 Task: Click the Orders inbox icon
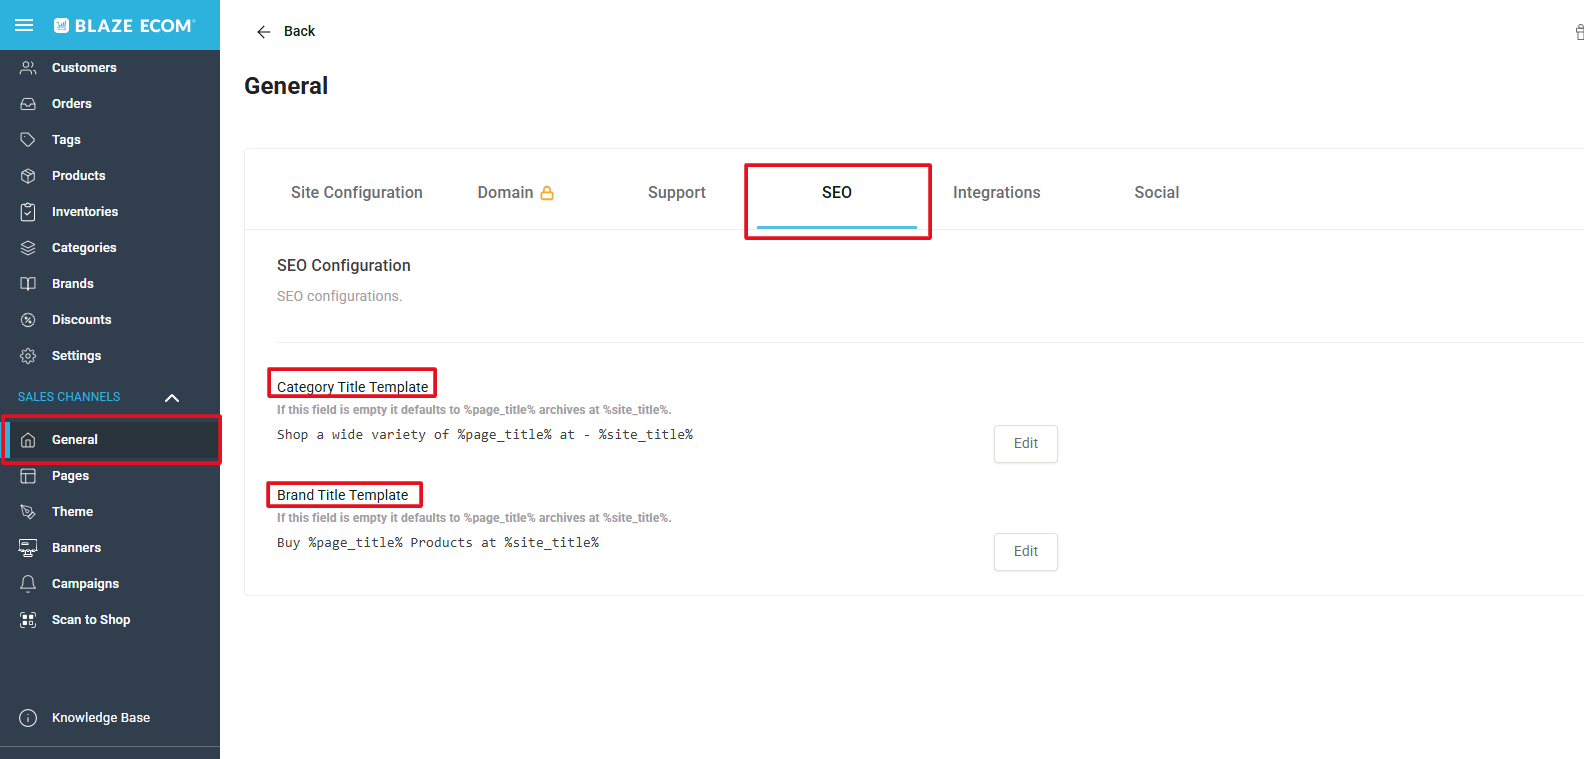[x=28, y=104]
